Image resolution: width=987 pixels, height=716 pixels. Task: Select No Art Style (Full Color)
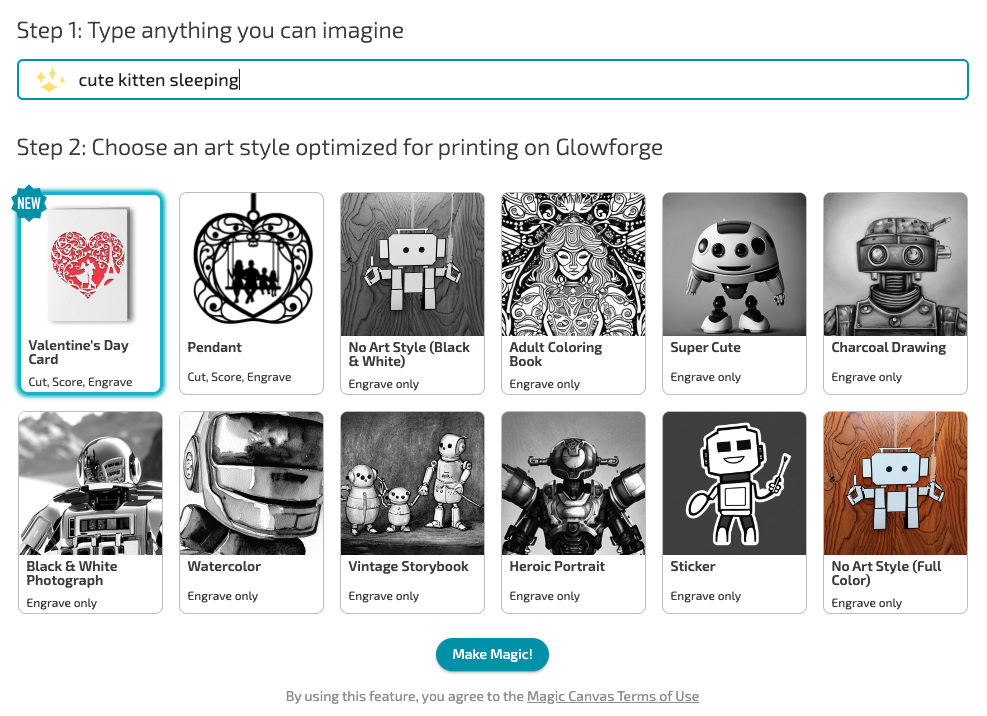[895, 512]
